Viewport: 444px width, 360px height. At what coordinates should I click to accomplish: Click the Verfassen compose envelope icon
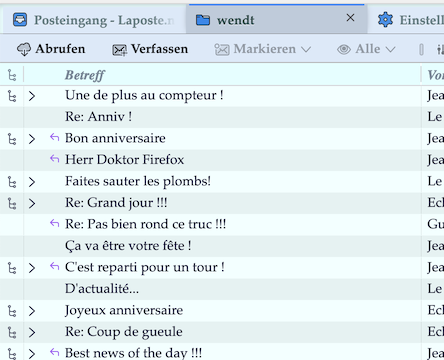point(119,50)
